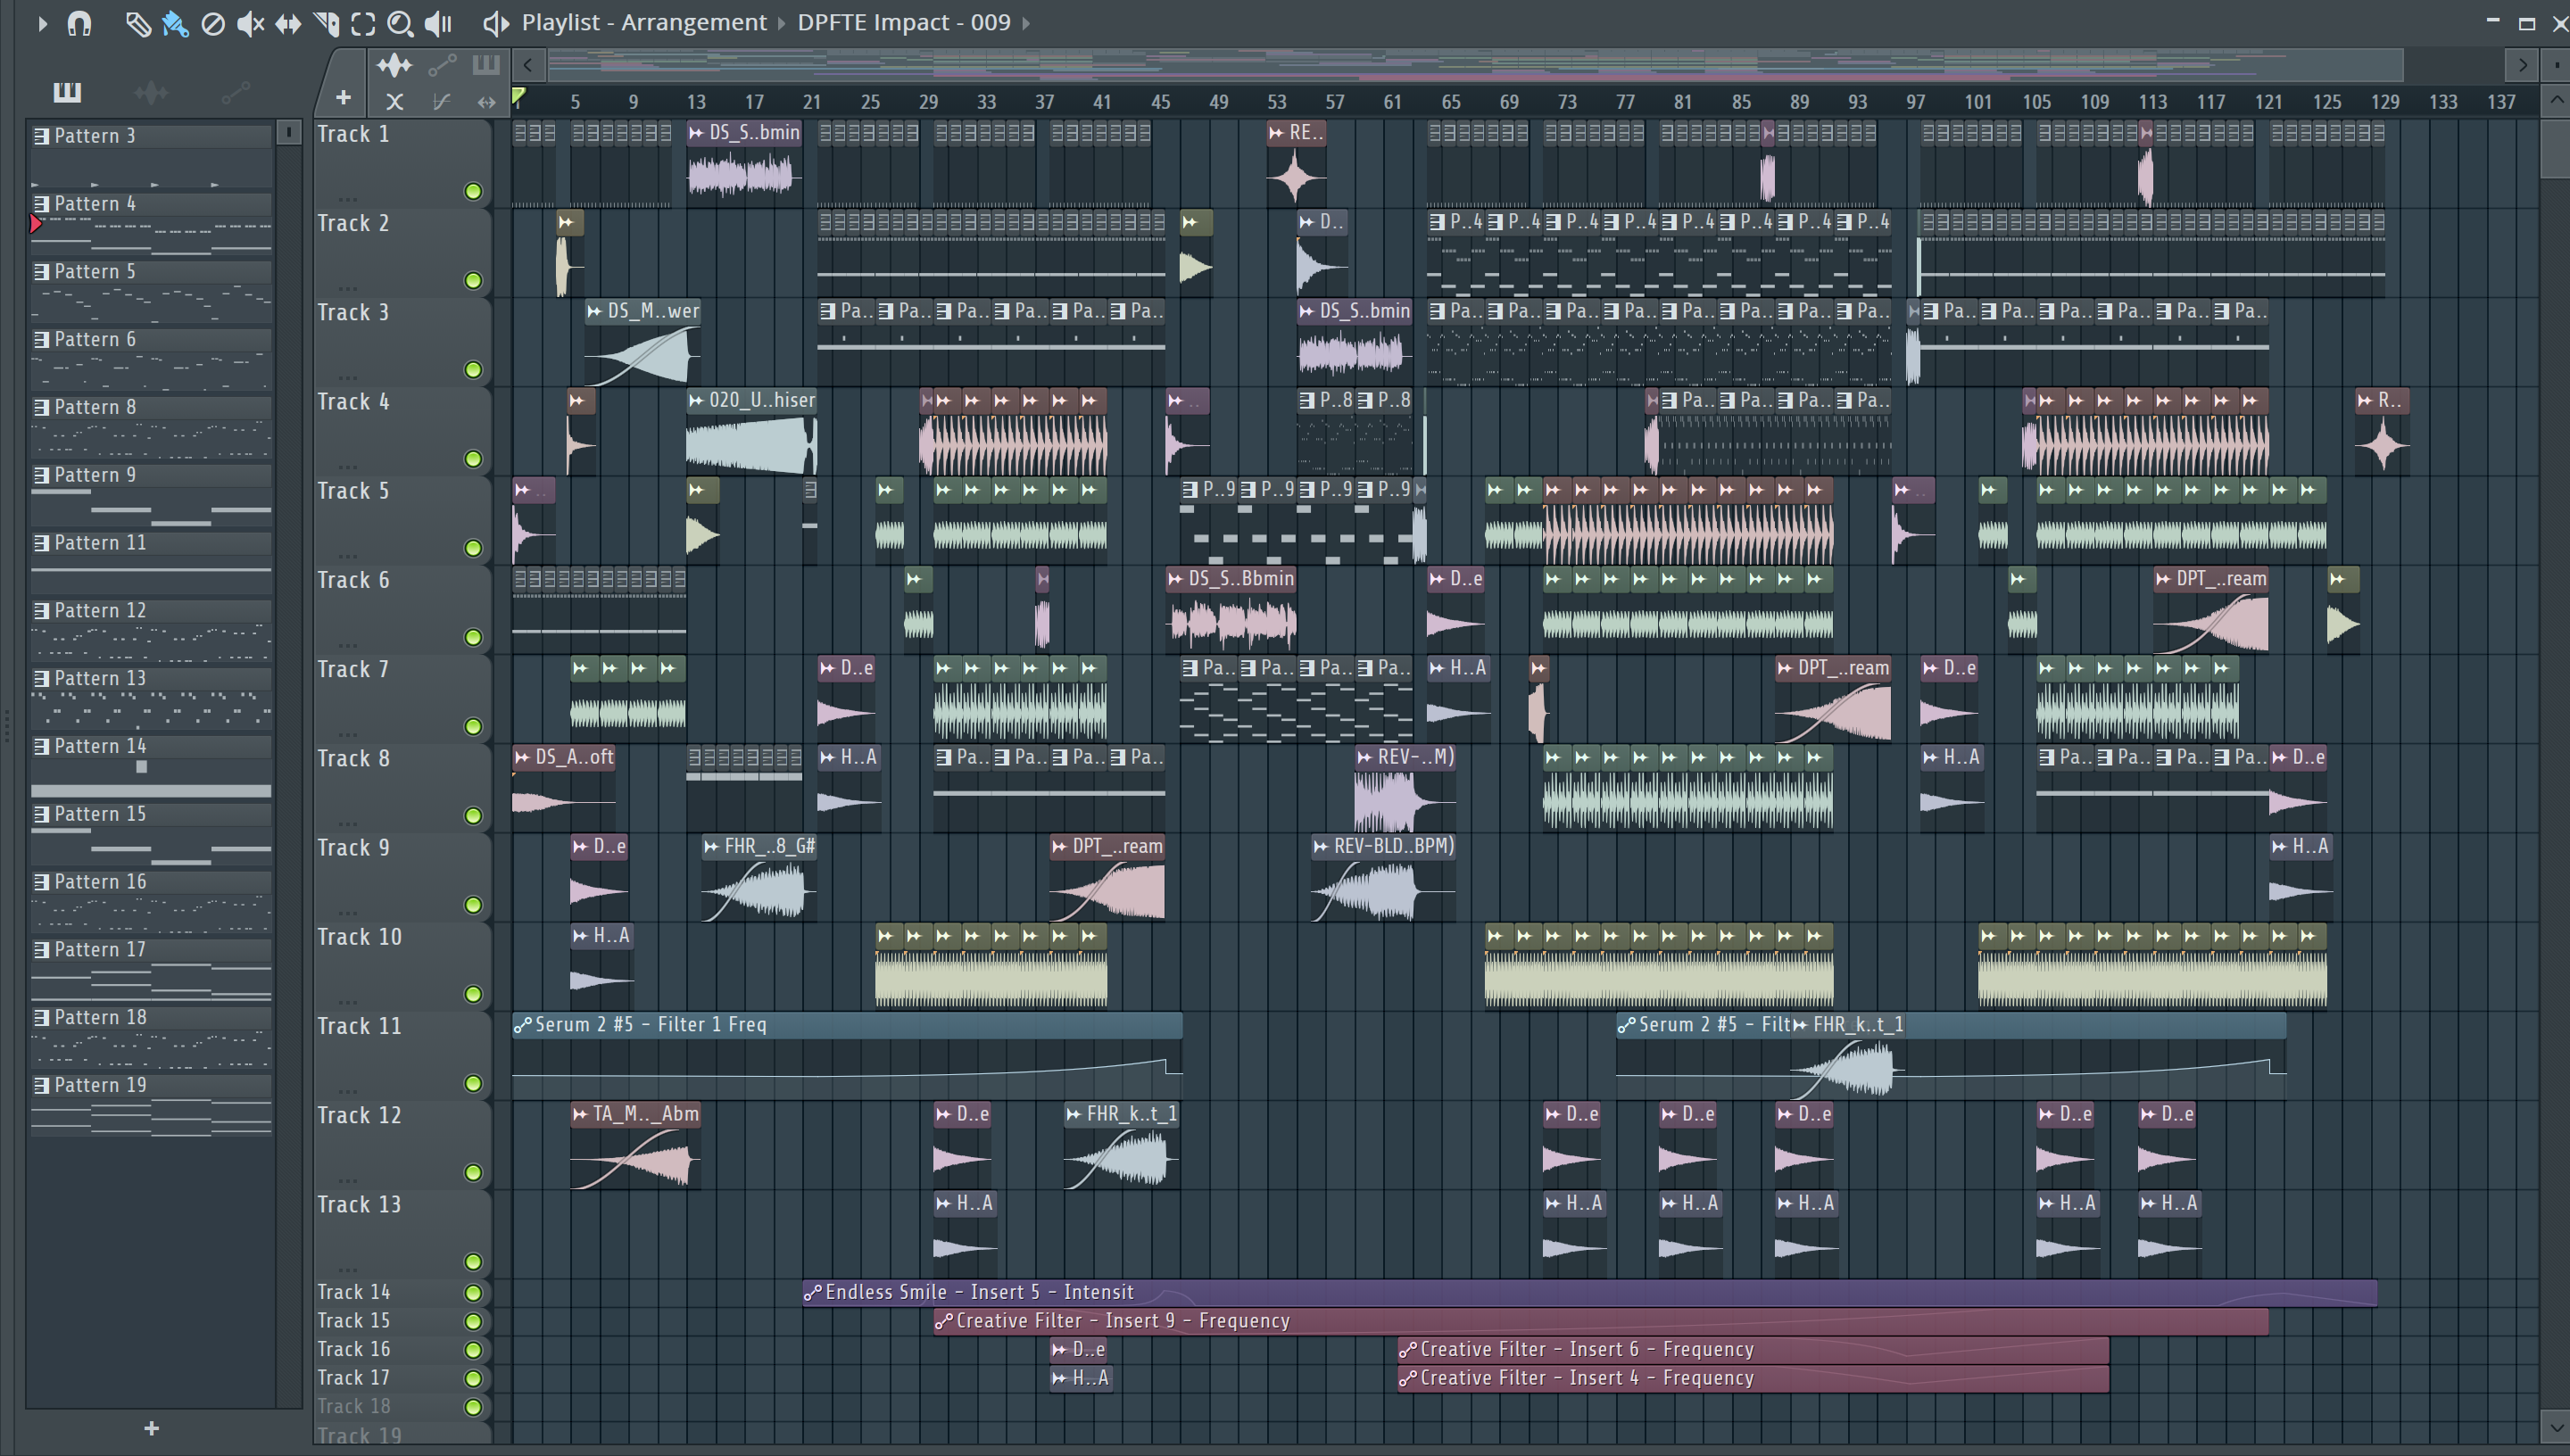2570x1456 pixels.
Task: Toggle the Track 17 mute LED
Action: [473, 1378]
